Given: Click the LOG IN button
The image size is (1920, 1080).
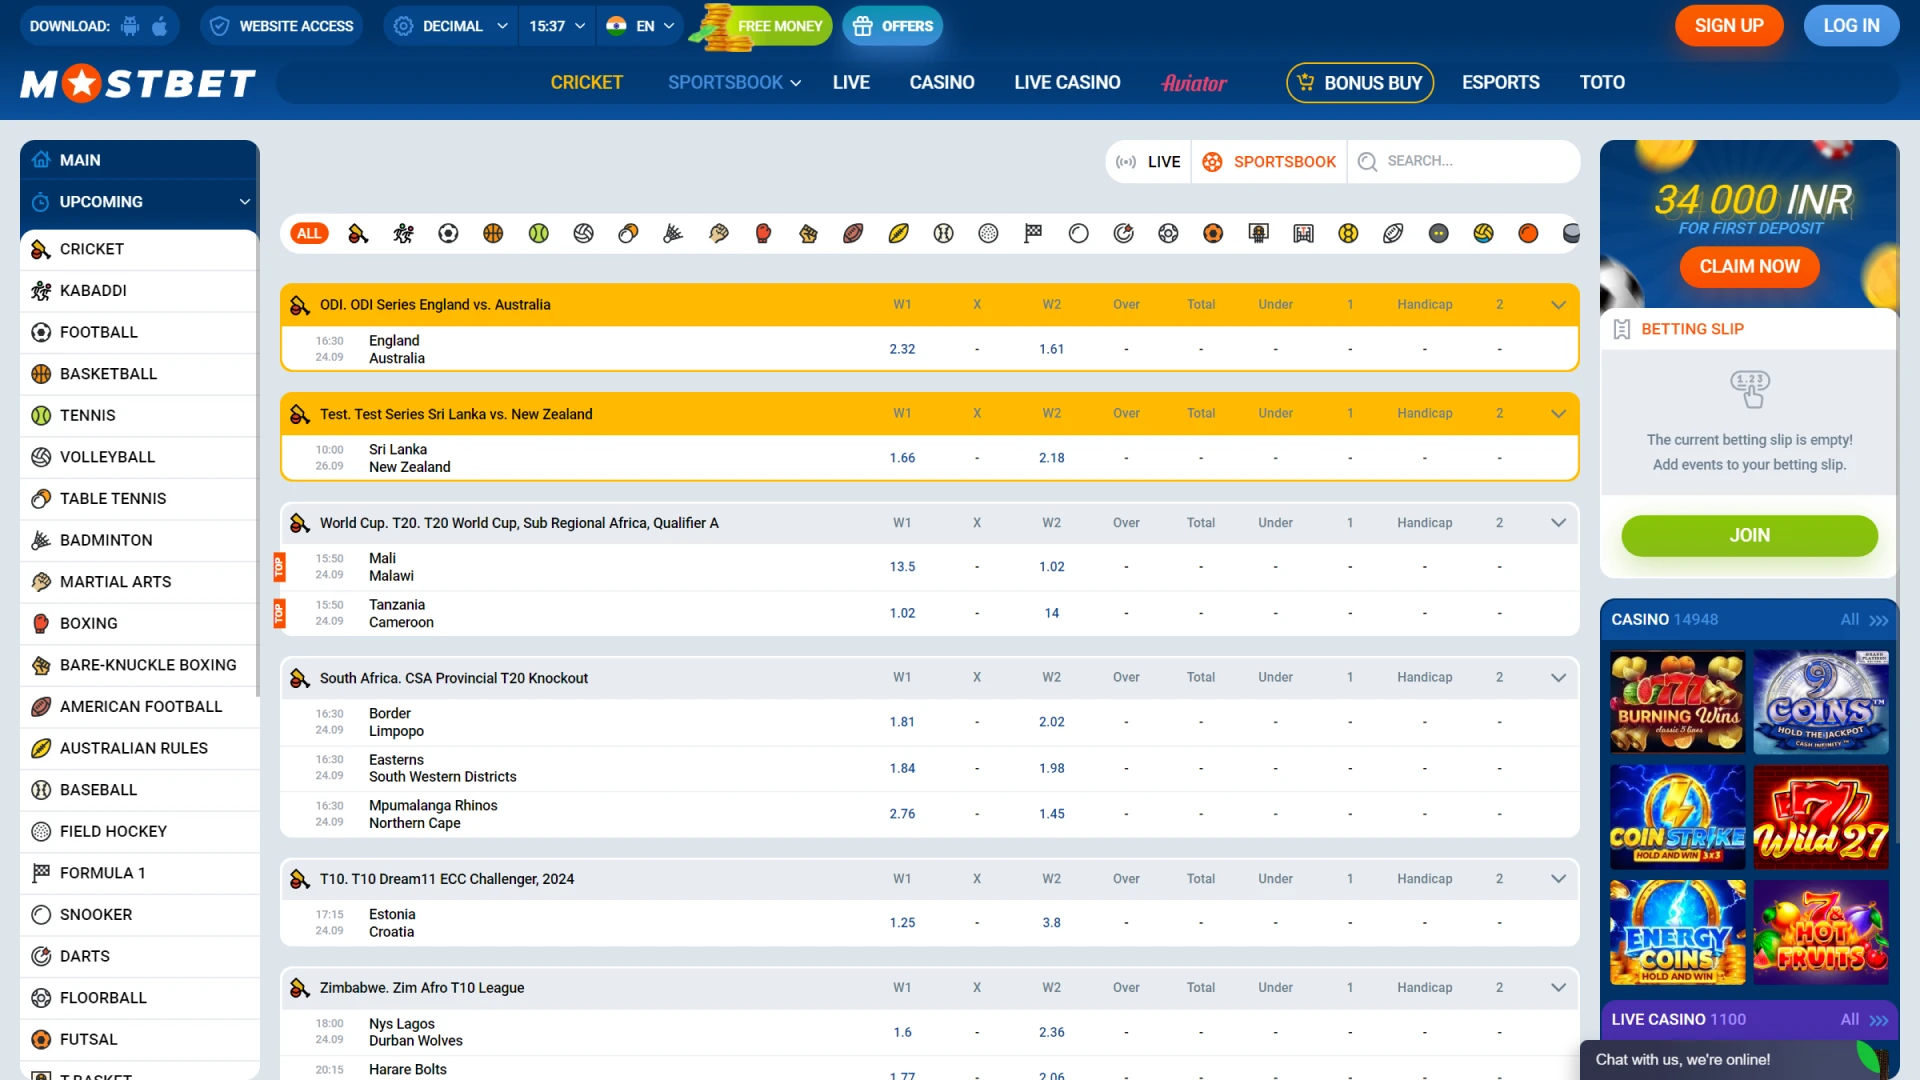Looking at the screenshot, I should pos(1851,26).
